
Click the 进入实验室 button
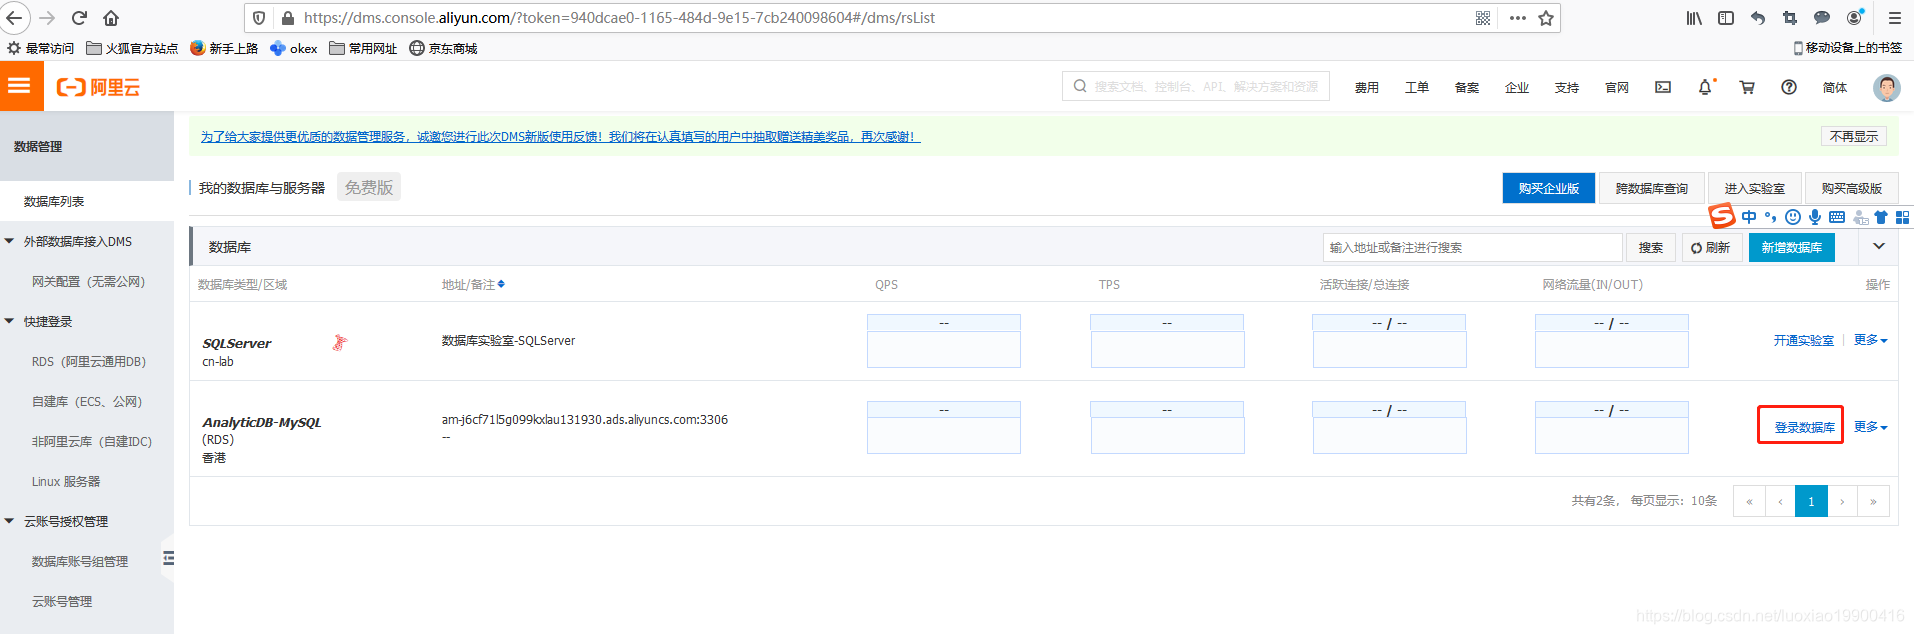(x=1755, y=188)
